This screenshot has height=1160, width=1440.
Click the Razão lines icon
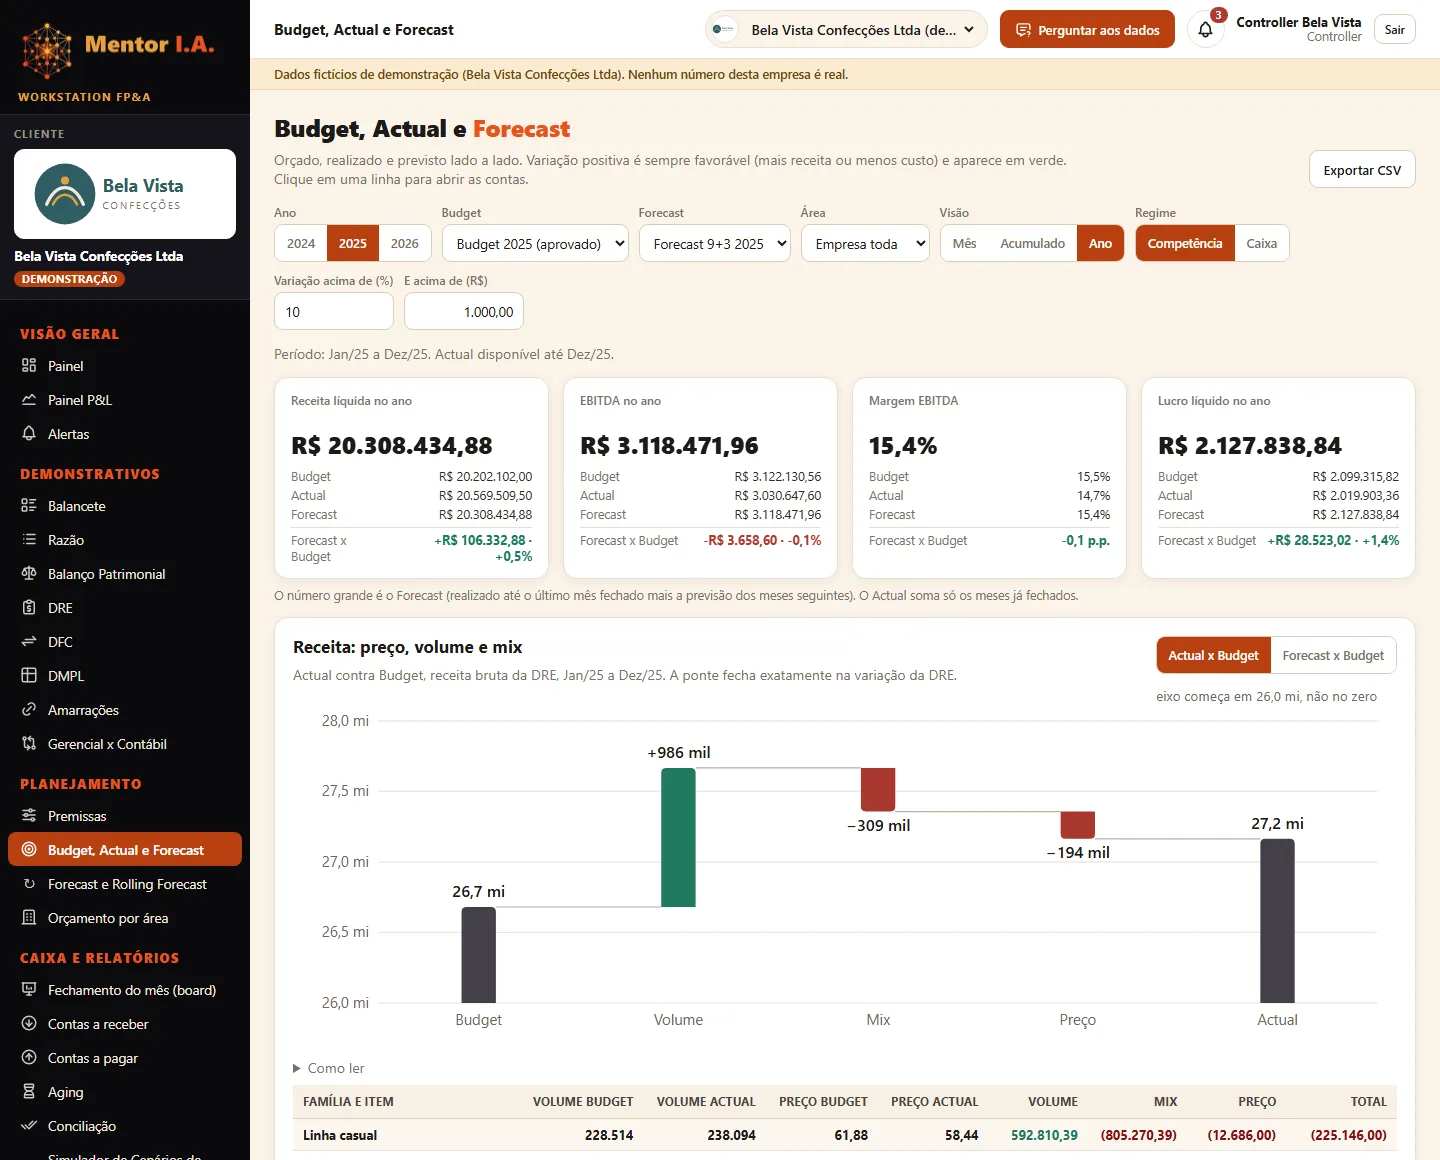pos(29,540)
